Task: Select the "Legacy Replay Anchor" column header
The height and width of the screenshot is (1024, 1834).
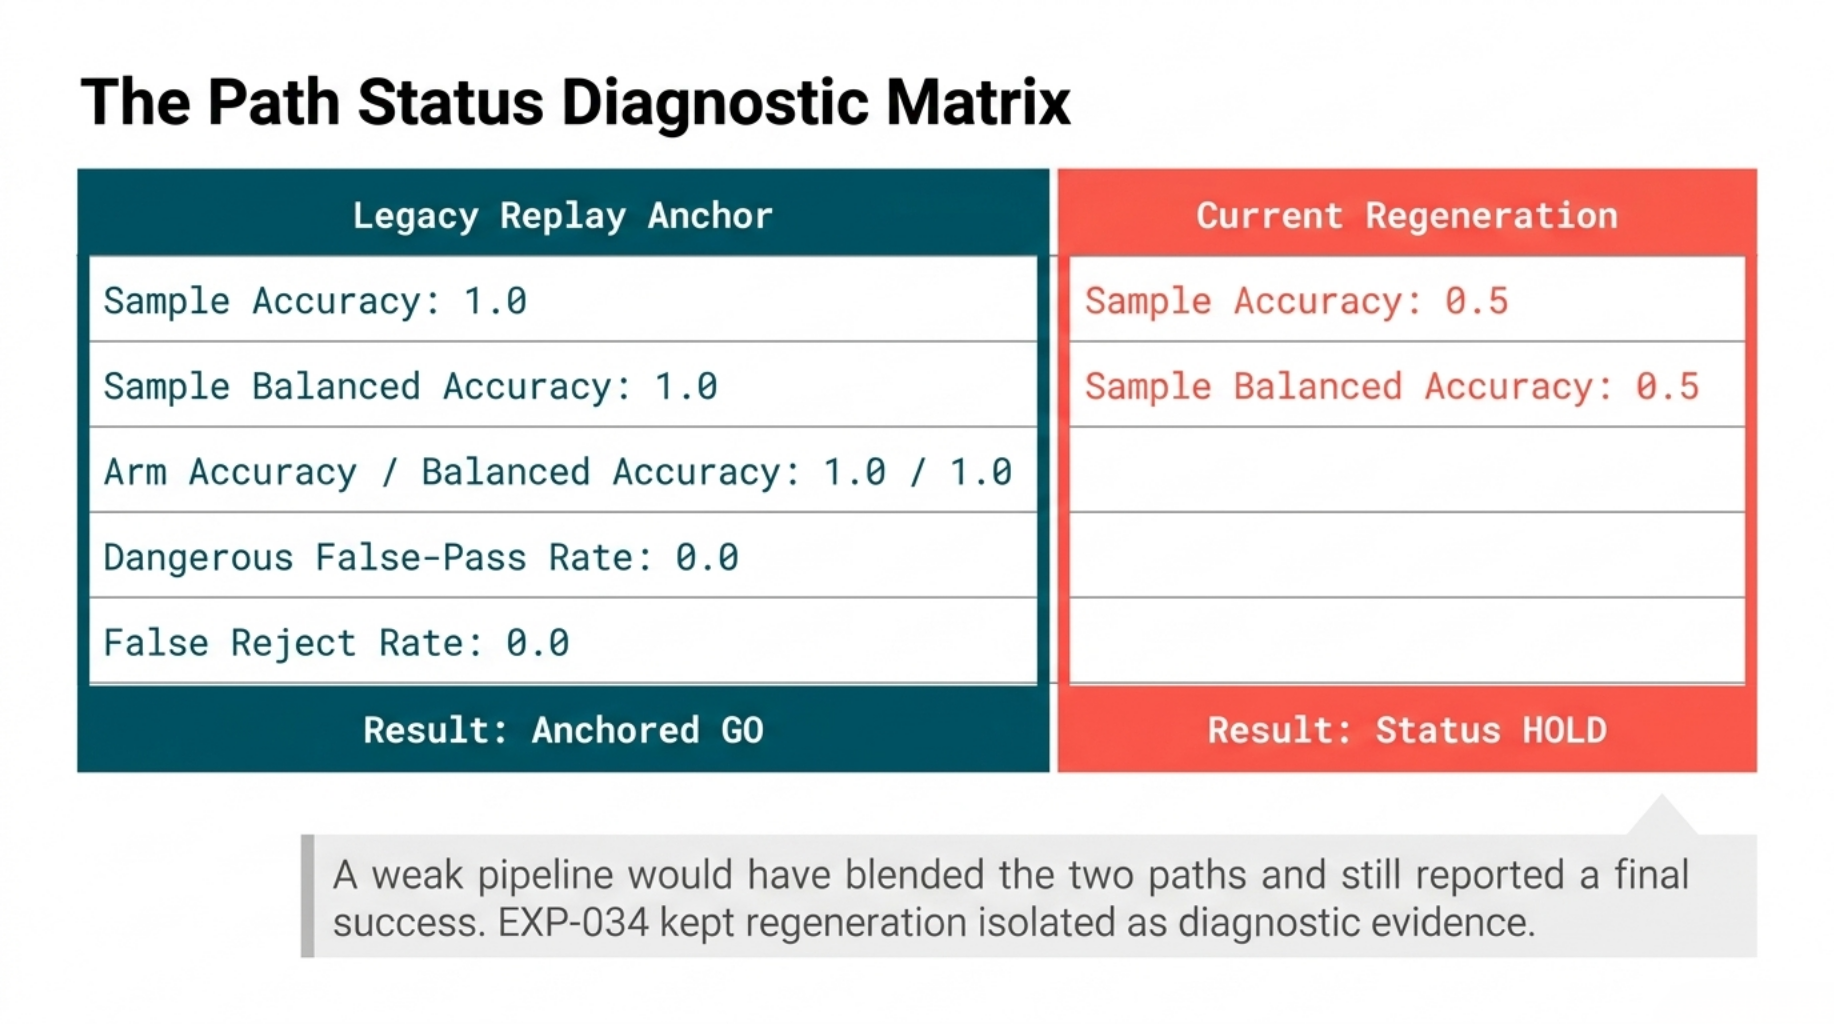Action: [563, 216]
